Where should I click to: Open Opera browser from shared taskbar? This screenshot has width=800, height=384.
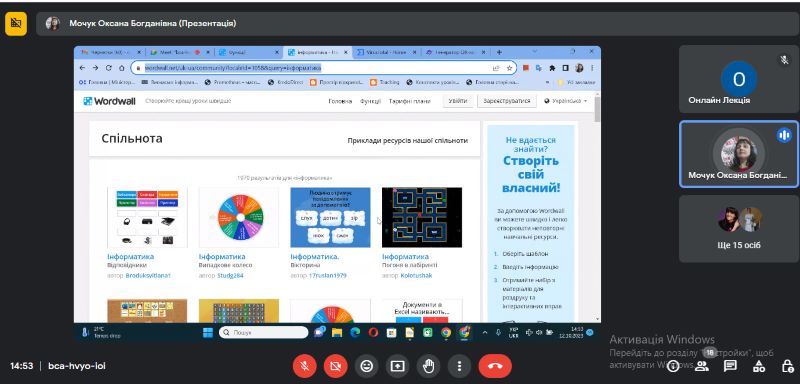373,332
